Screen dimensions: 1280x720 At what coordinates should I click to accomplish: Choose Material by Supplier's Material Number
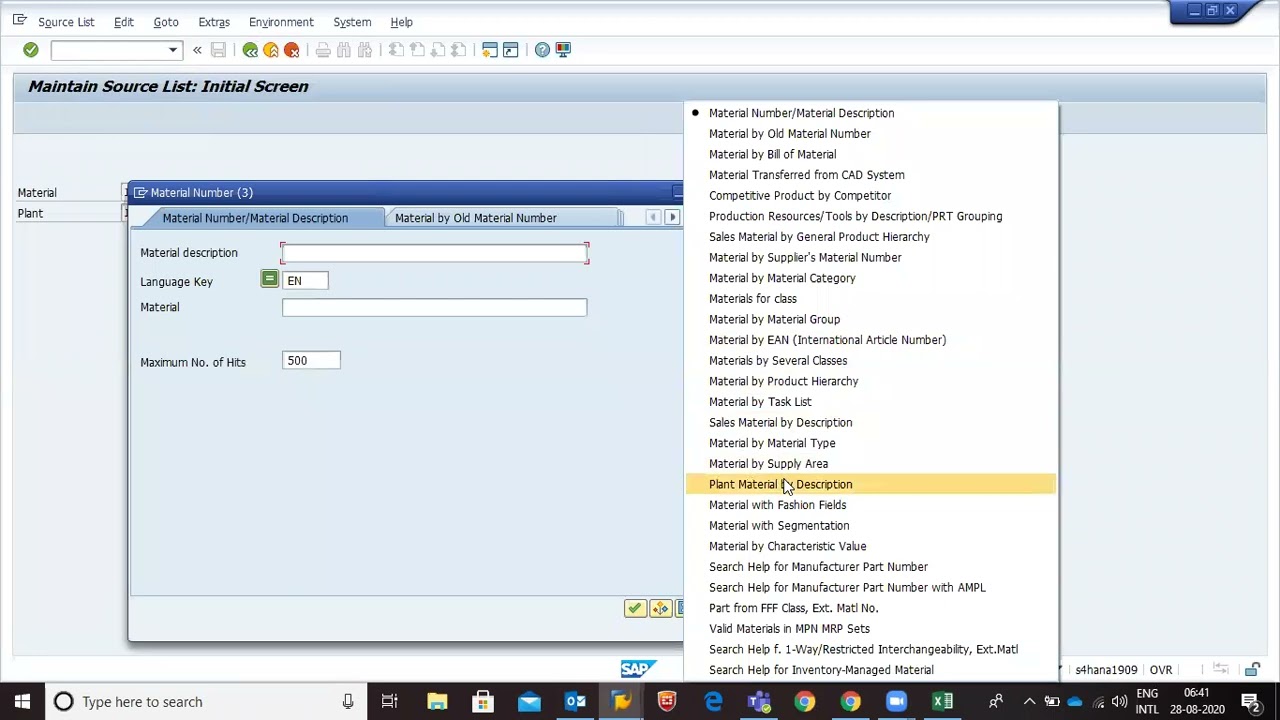pos(805,258)
